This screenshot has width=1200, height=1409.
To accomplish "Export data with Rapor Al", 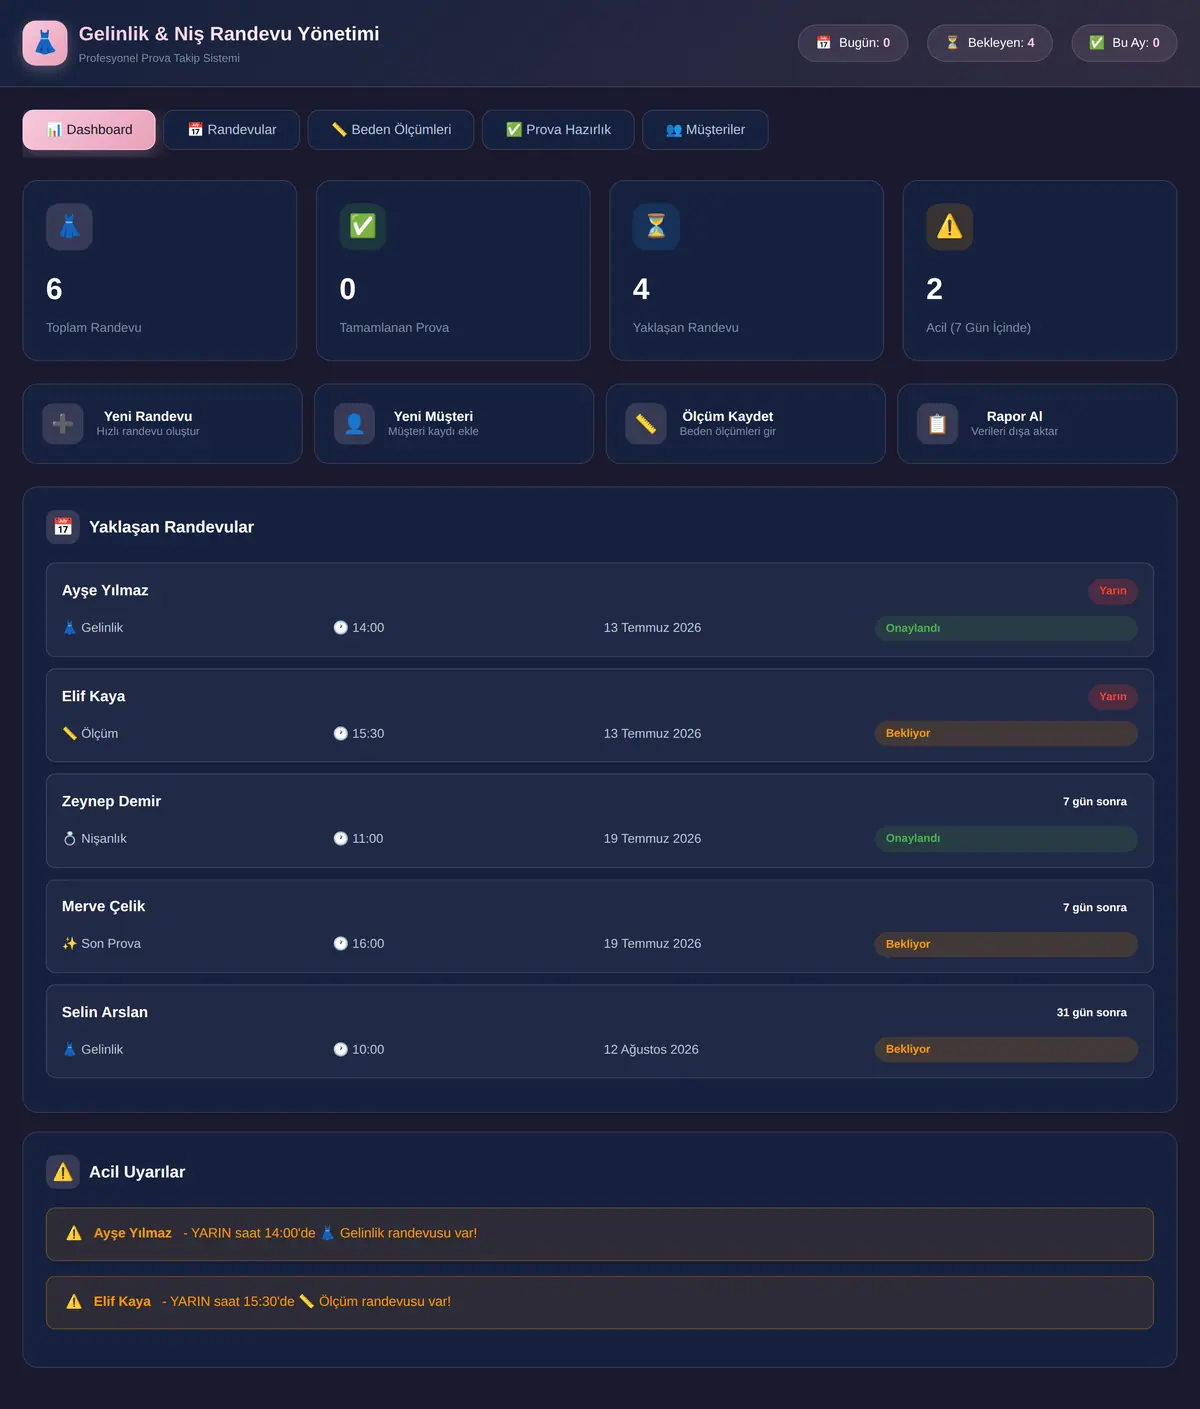I will pyautogui.click(x=1037, y=424).
